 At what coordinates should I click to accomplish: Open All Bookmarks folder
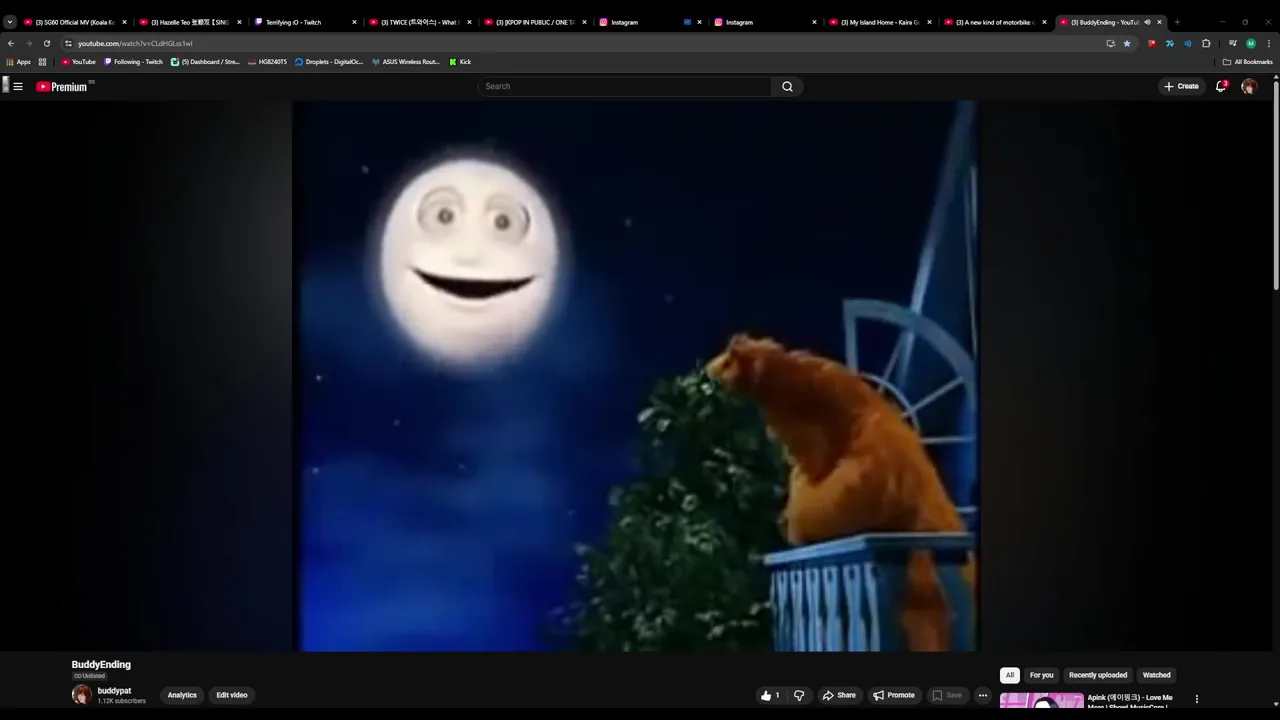1247,62
